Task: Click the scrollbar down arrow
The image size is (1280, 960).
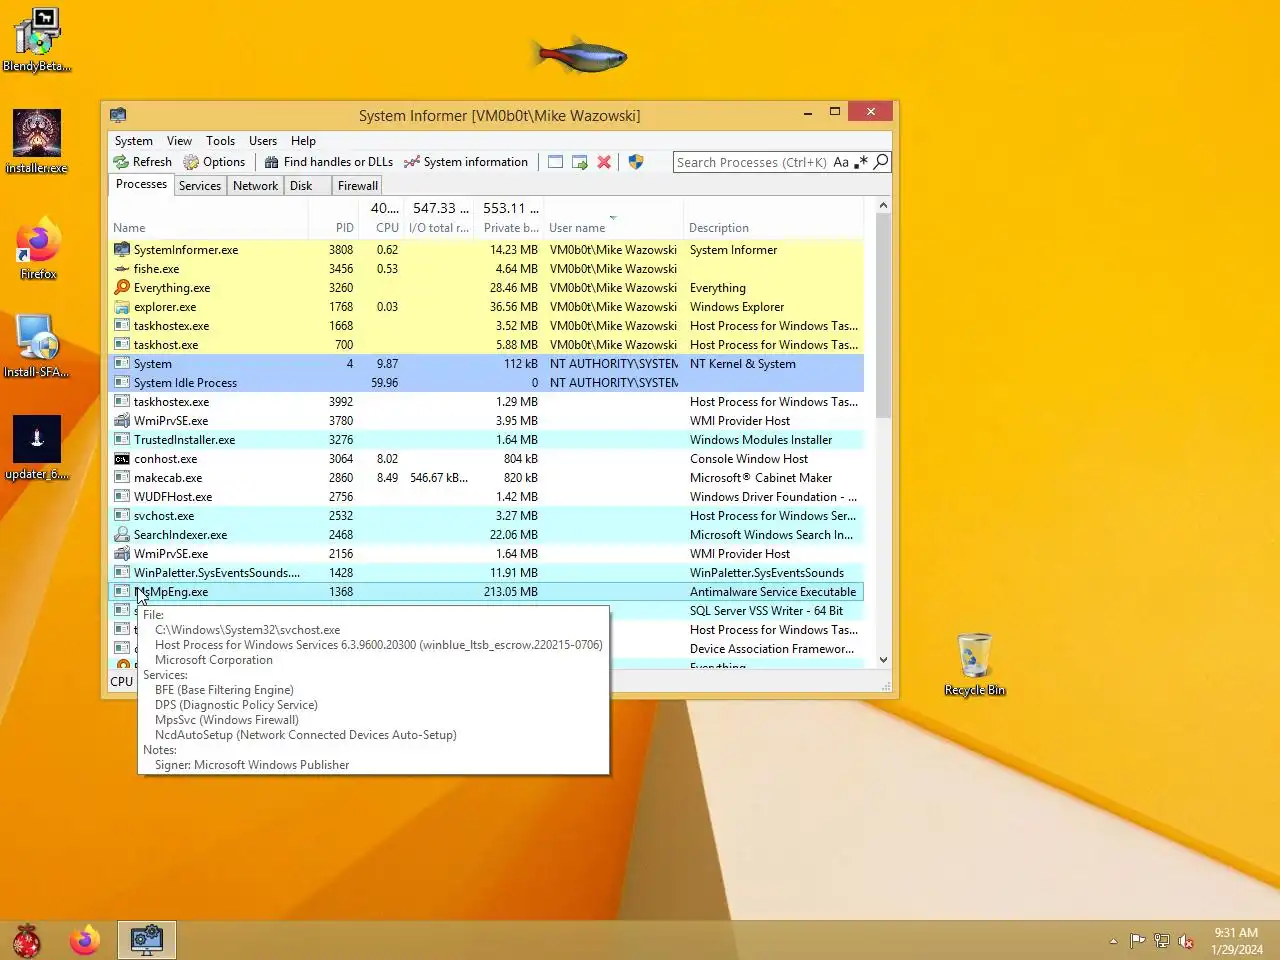Action: click(883, 660)
